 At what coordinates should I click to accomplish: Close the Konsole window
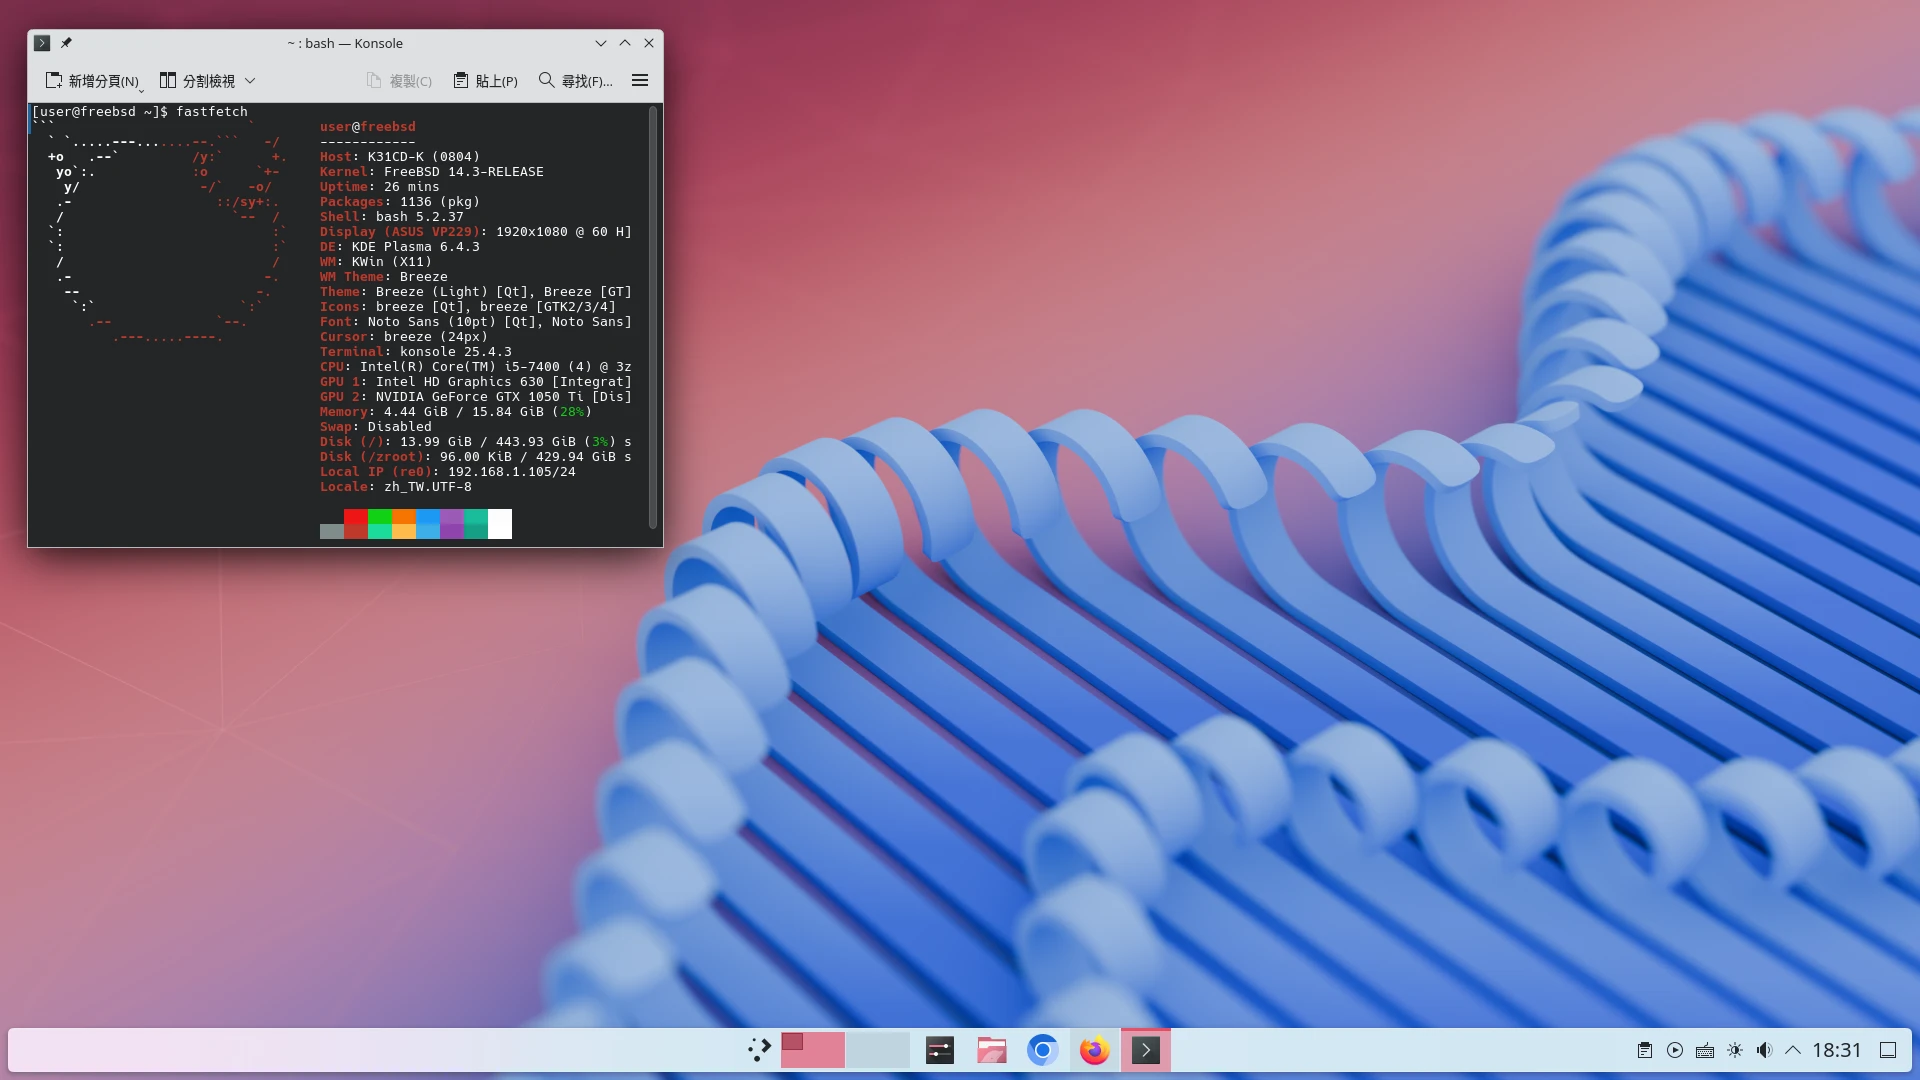click(x=649, y=43)
